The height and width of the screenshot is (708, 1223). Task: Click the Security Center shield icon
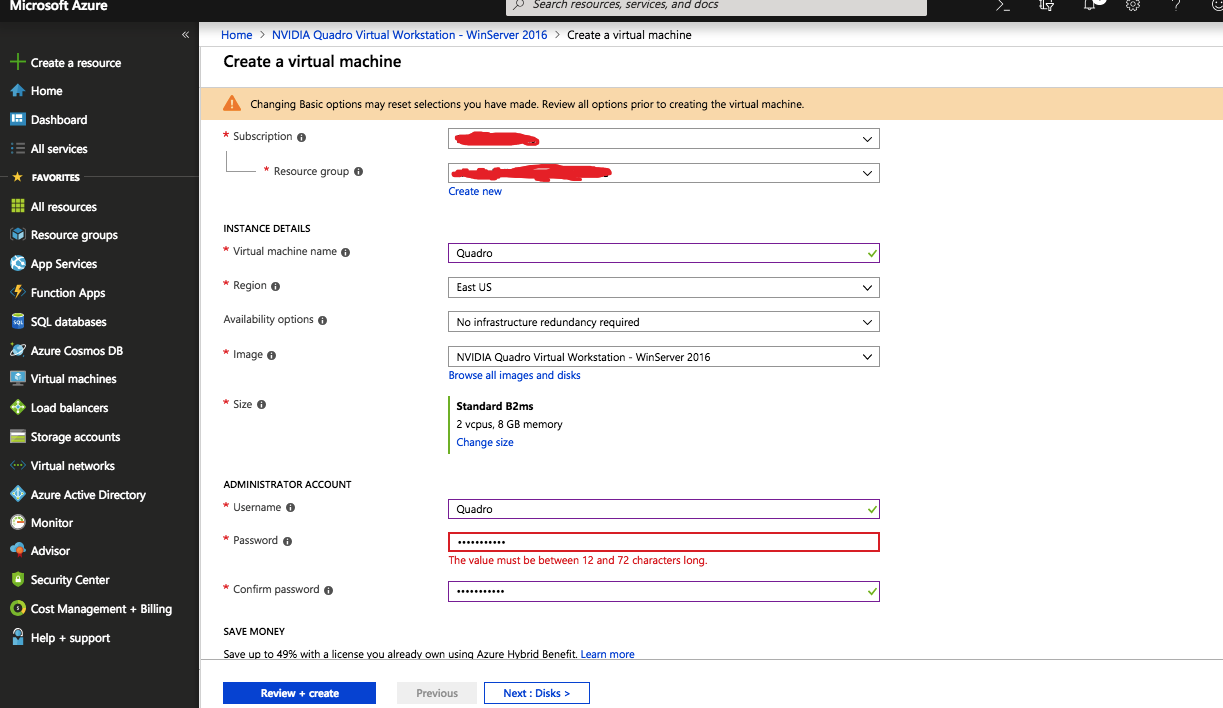coord(17,580)
